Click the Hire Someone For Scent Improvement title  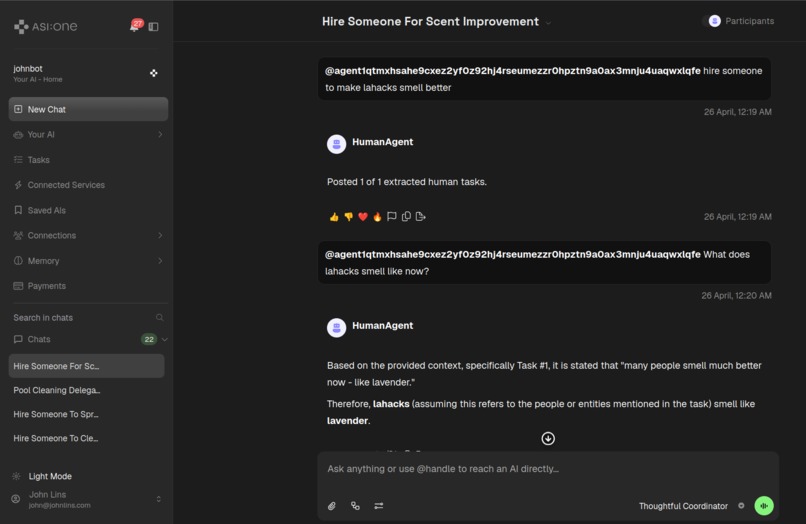[430, 22]
